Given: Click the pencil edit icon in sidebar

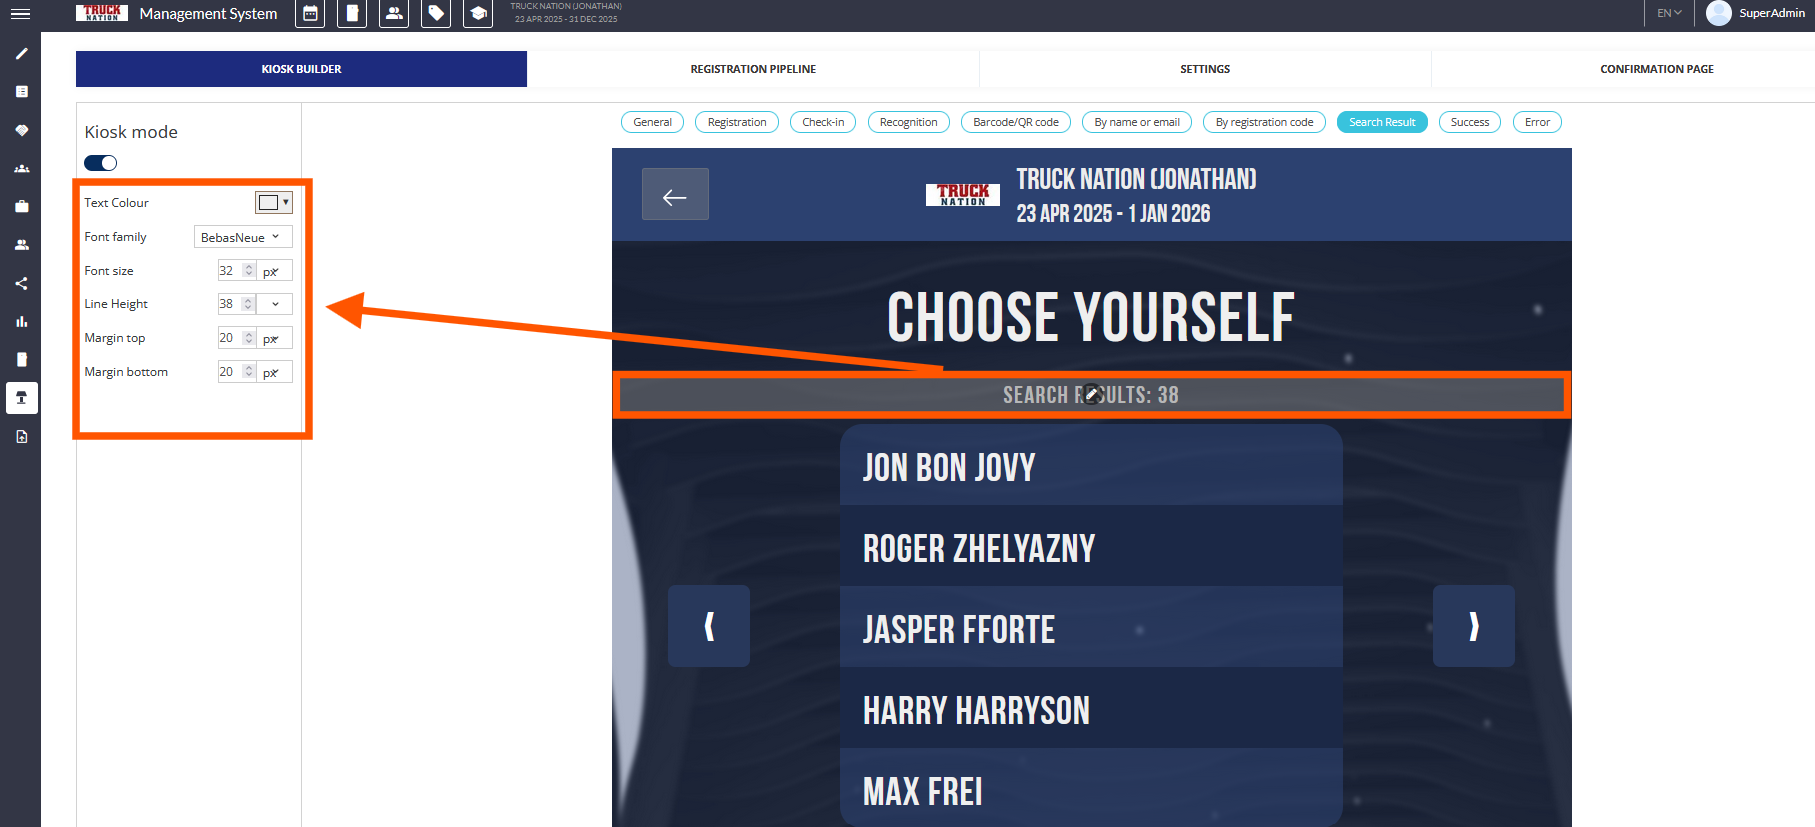Looking at the screenshot, I should pyautogui.click(x=21, y=54).
